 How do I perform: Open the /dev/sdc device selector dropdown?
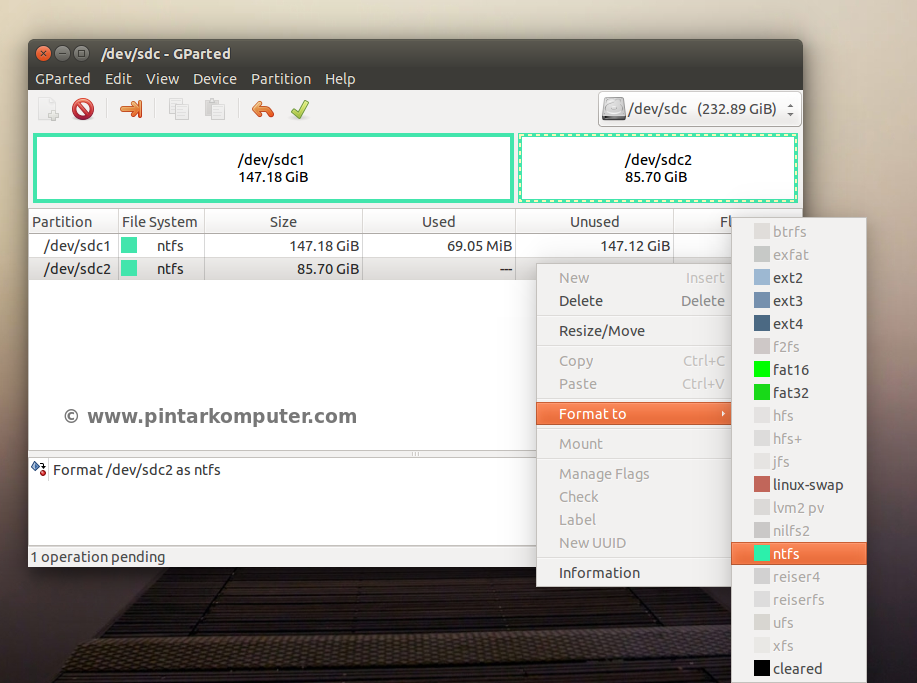[x=699, y=109]
